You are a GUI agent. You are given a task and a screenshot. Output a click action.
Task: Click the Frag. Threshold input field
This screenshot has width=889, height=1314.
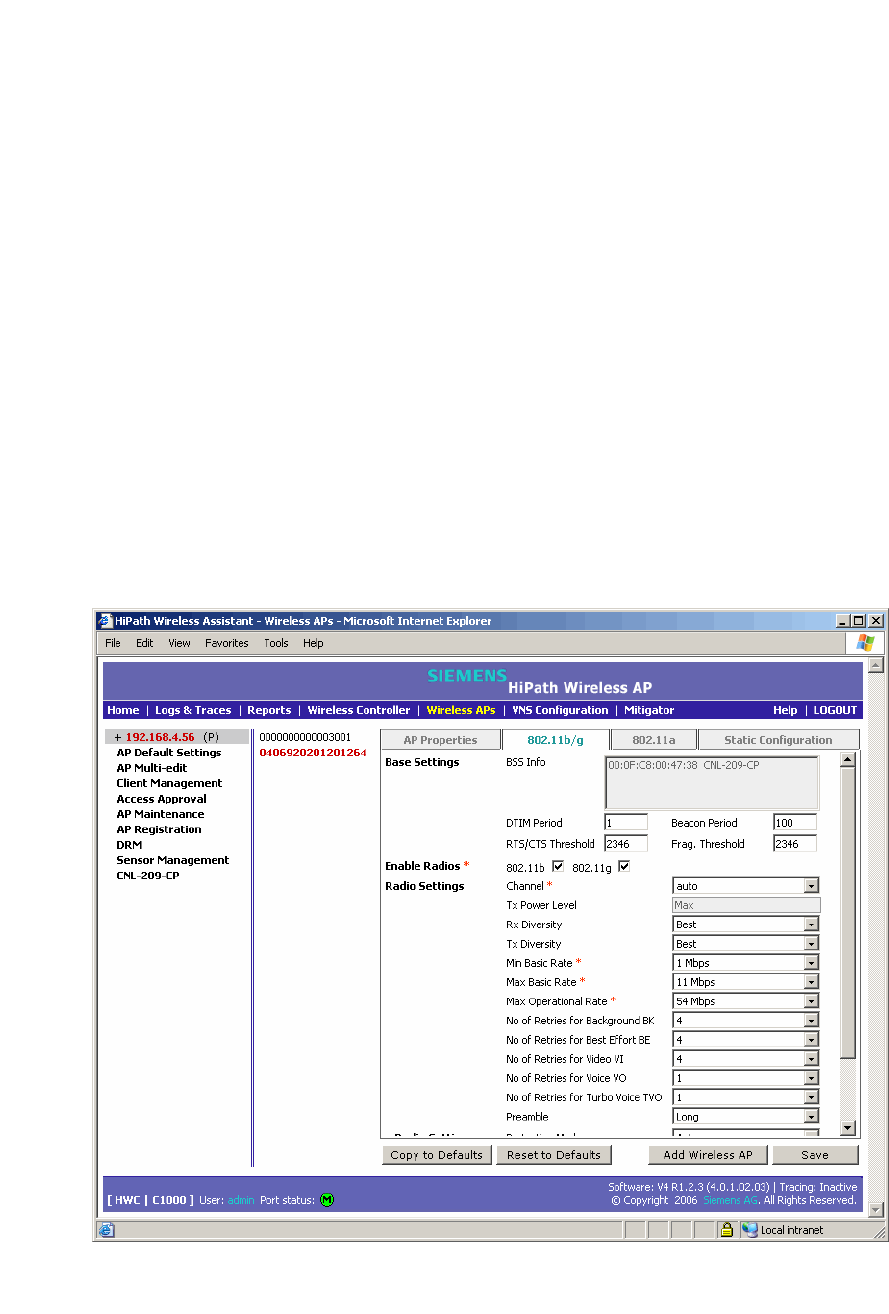tap(795, 844)
